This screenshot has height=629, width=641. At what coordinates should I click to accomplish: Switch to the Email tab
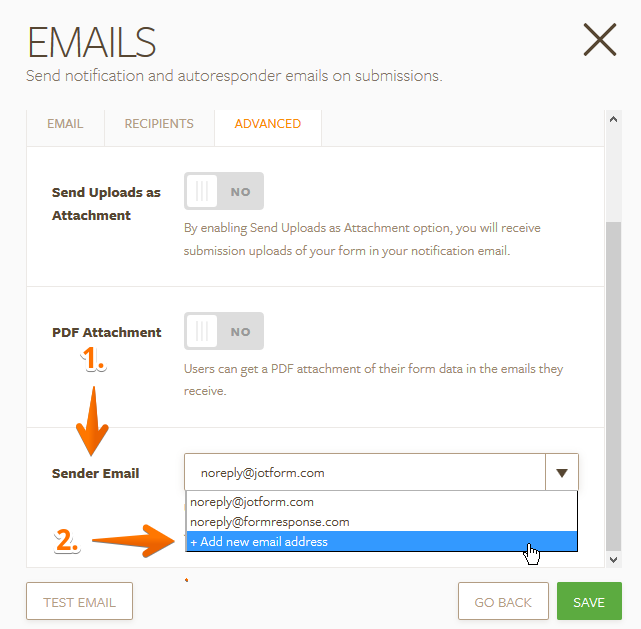(x=65, y=124)
